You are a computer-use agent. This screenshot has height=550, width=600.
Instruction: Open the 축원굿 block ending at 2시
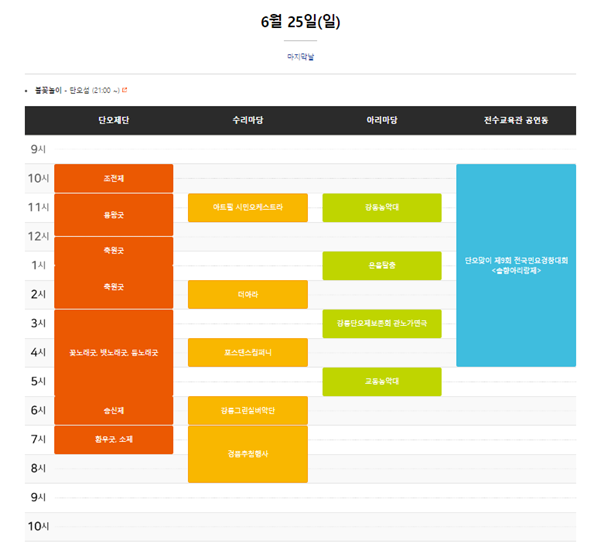(114, 287)
